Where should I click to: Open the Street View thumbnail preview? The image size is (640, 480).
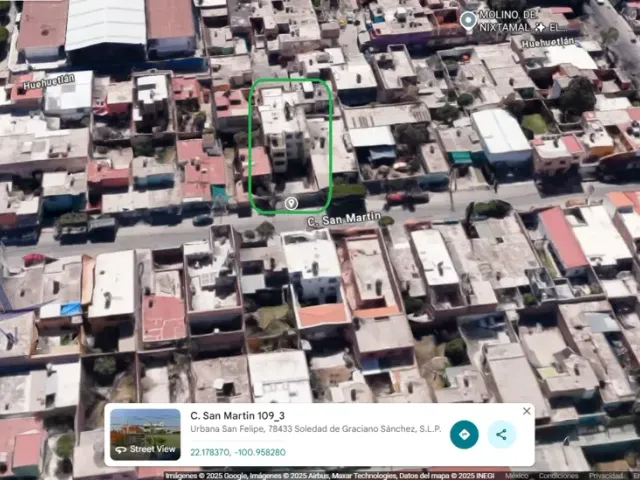tap(145, 434)
